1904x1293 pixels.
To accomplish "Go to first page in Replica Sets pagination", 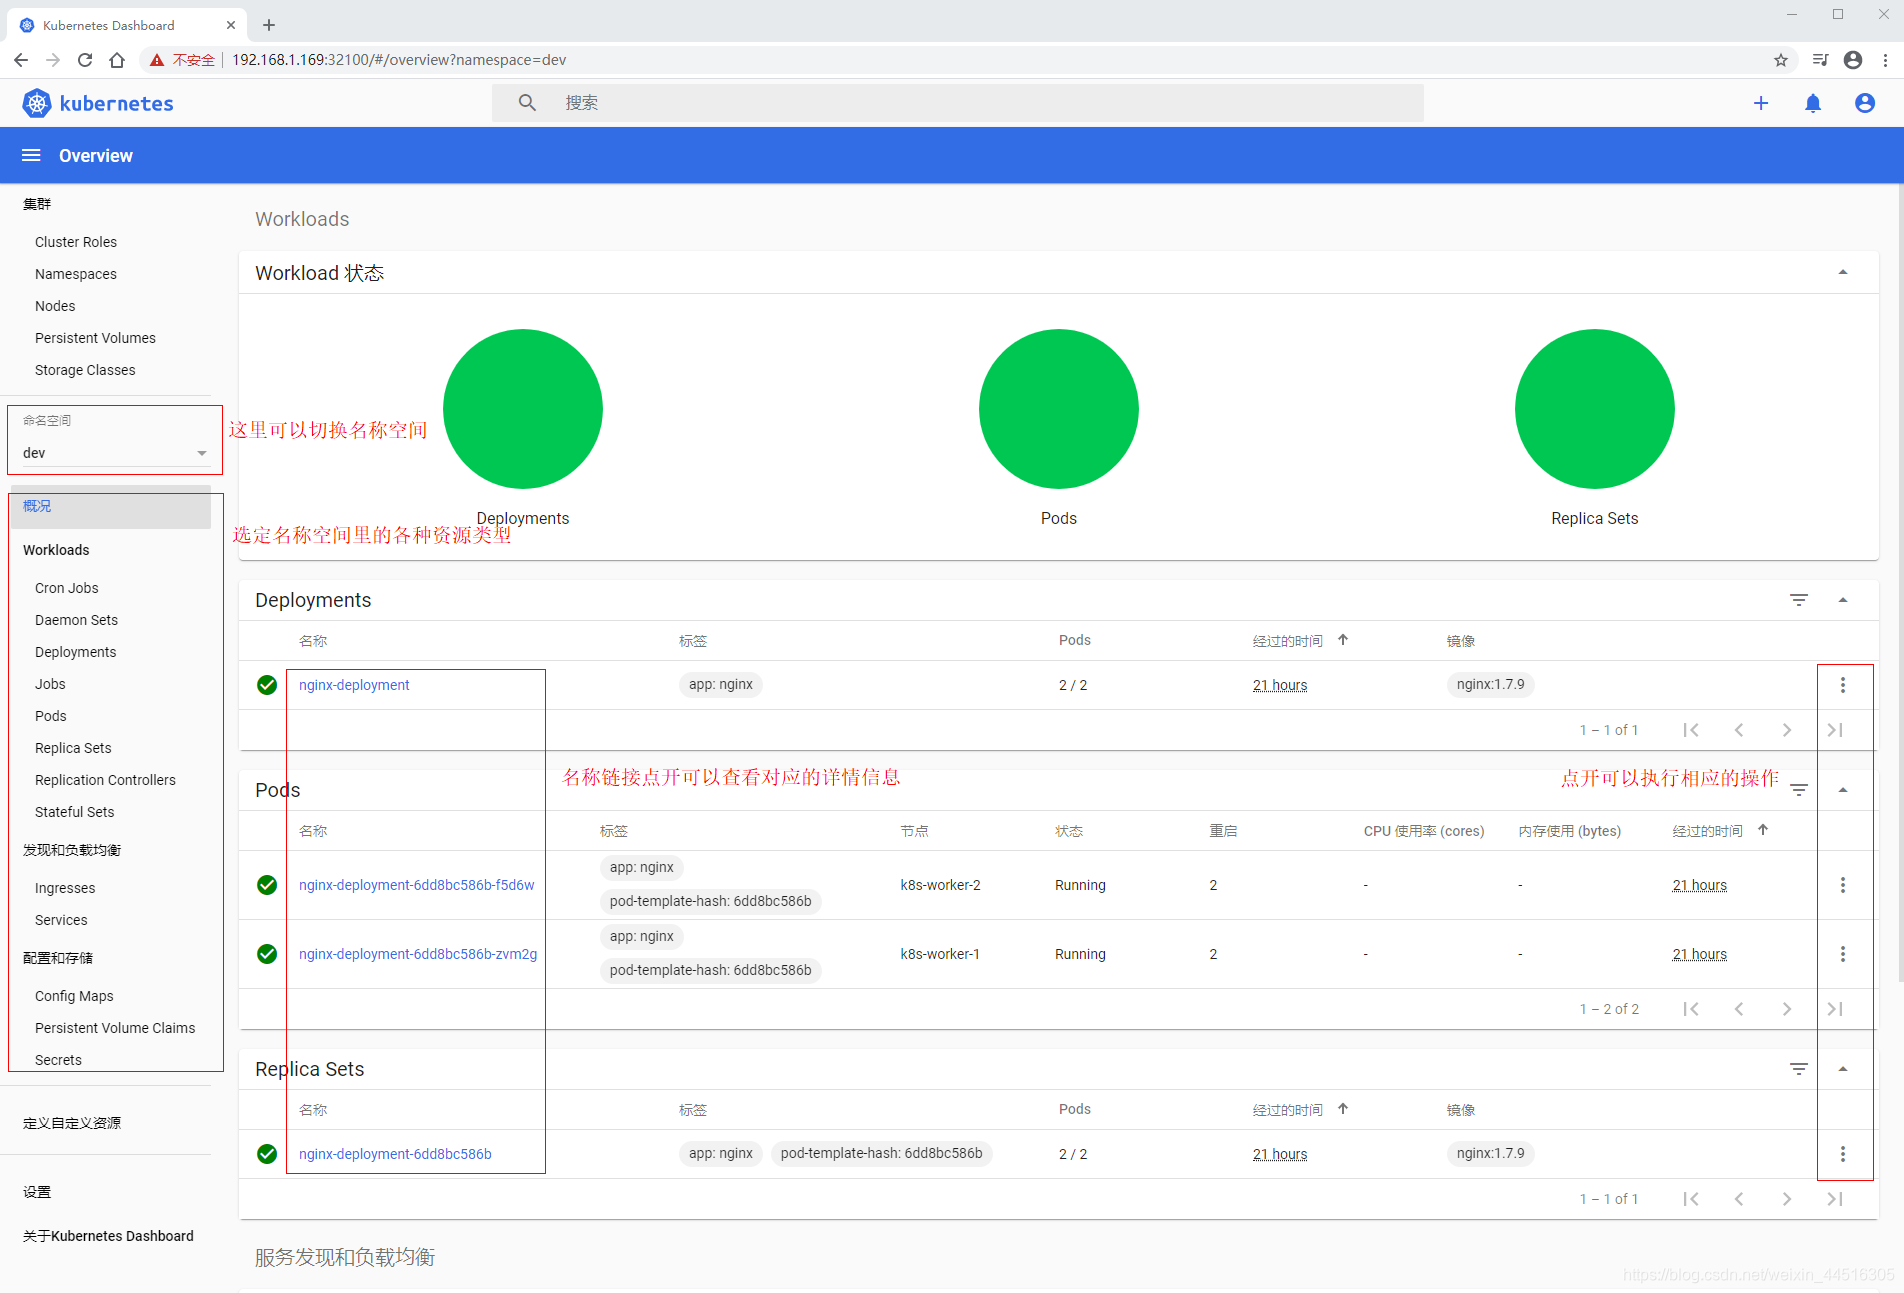I will 1691,1199.
